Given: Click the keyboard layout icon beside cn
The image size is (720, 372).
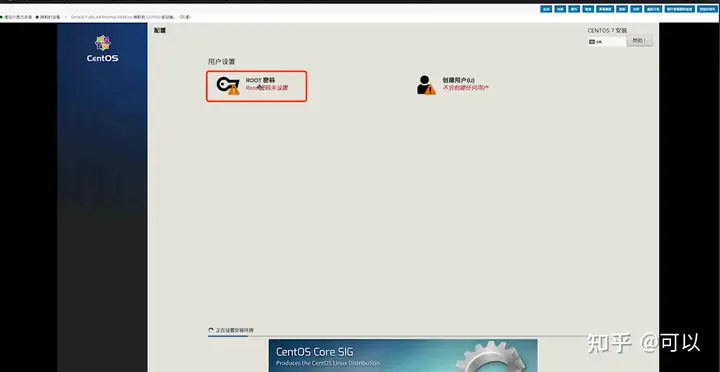Looking at the screenshot, I should tap(592, 41).
